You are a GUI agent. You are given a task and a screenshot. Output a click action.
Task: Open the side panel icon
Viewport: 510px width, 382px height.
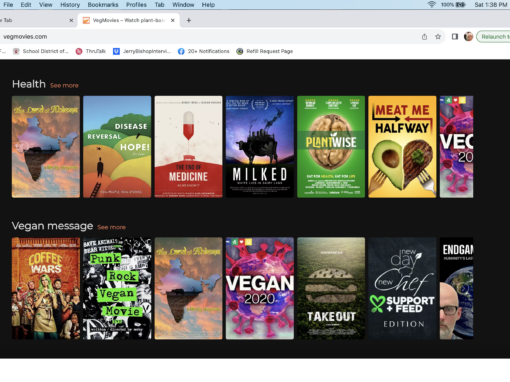(x=455, y=37)
